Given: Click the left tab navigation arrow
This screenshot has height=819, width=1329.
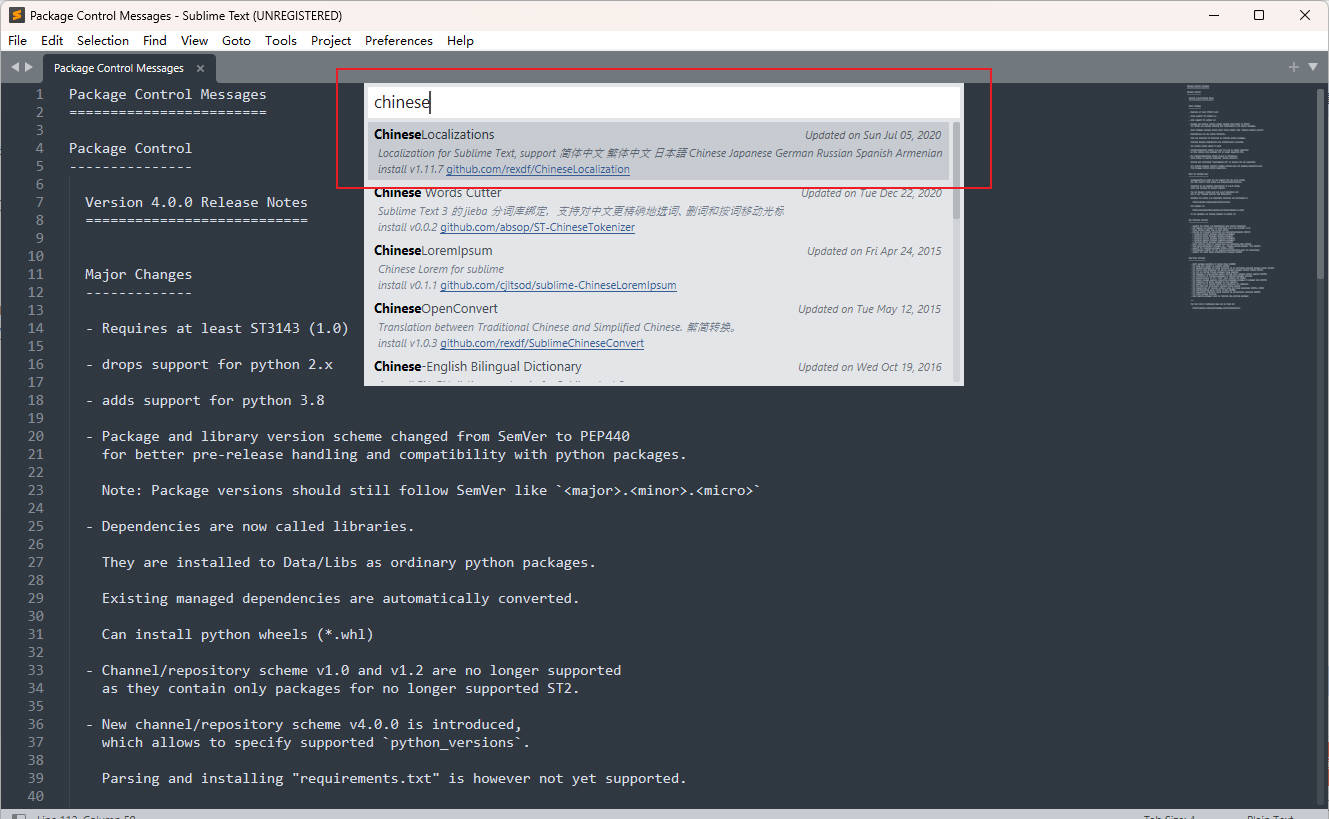Looking at the screenshot, I should point(15,67).
